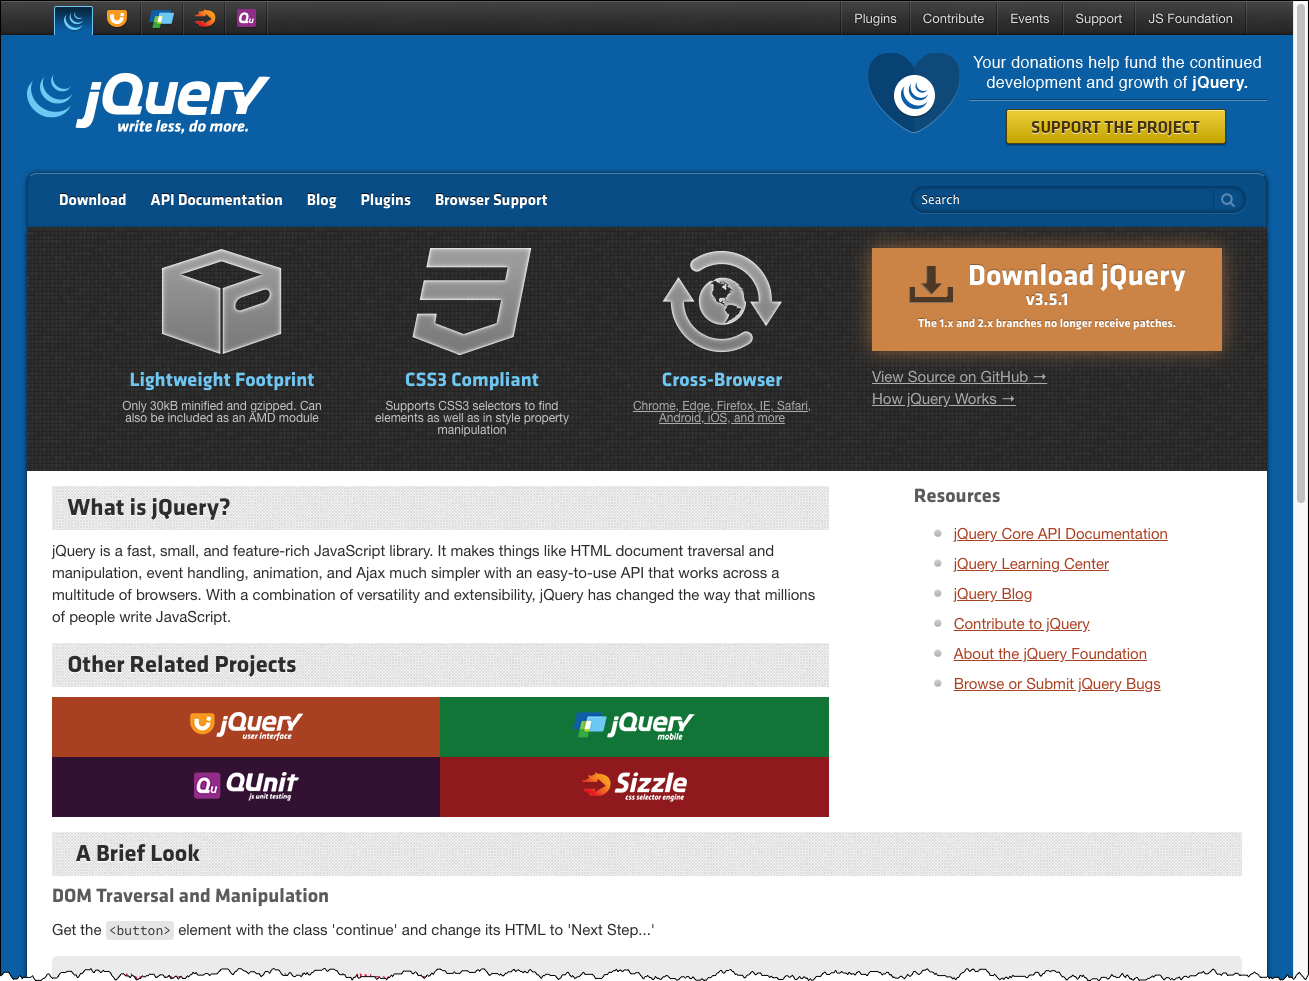Click the search magnifier icon

pos(1227,200)
